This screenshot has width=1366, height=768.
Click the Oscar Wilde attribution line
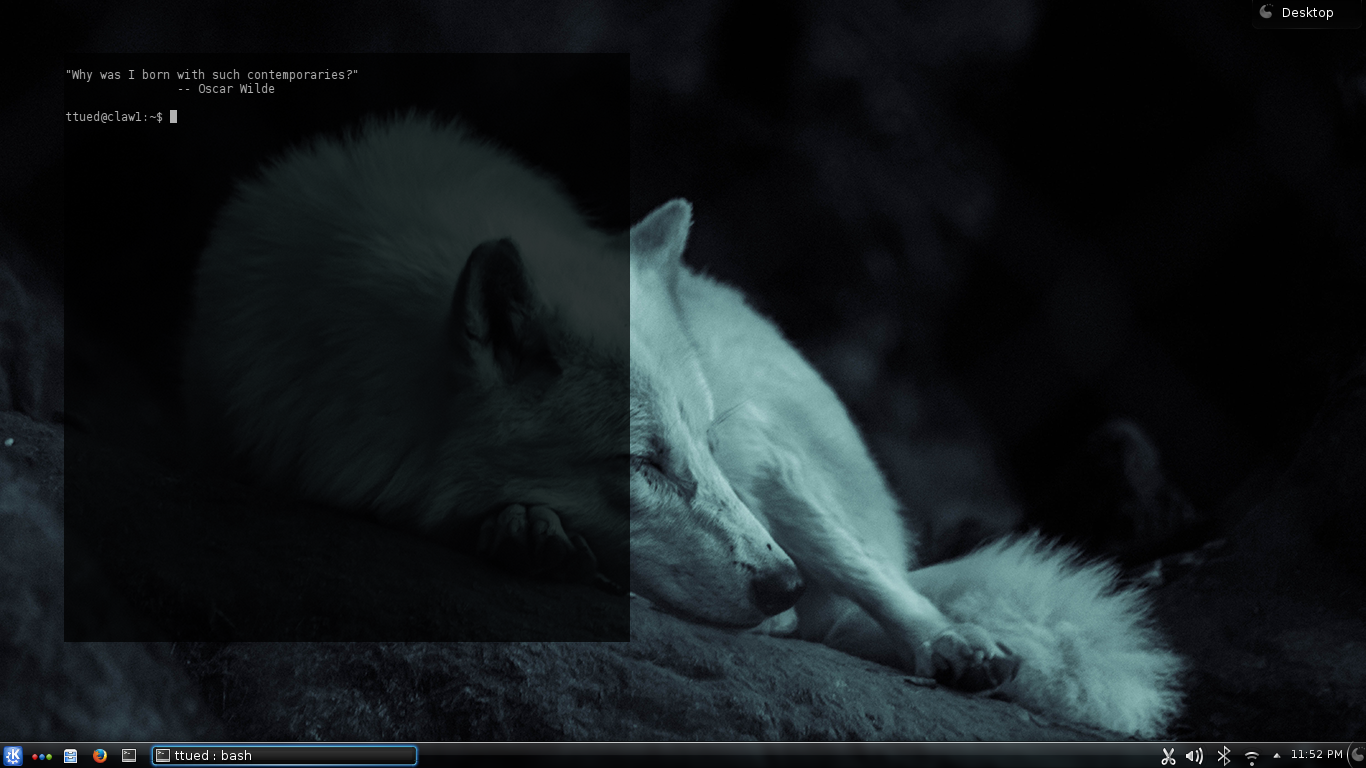click(x=226, y=89)
